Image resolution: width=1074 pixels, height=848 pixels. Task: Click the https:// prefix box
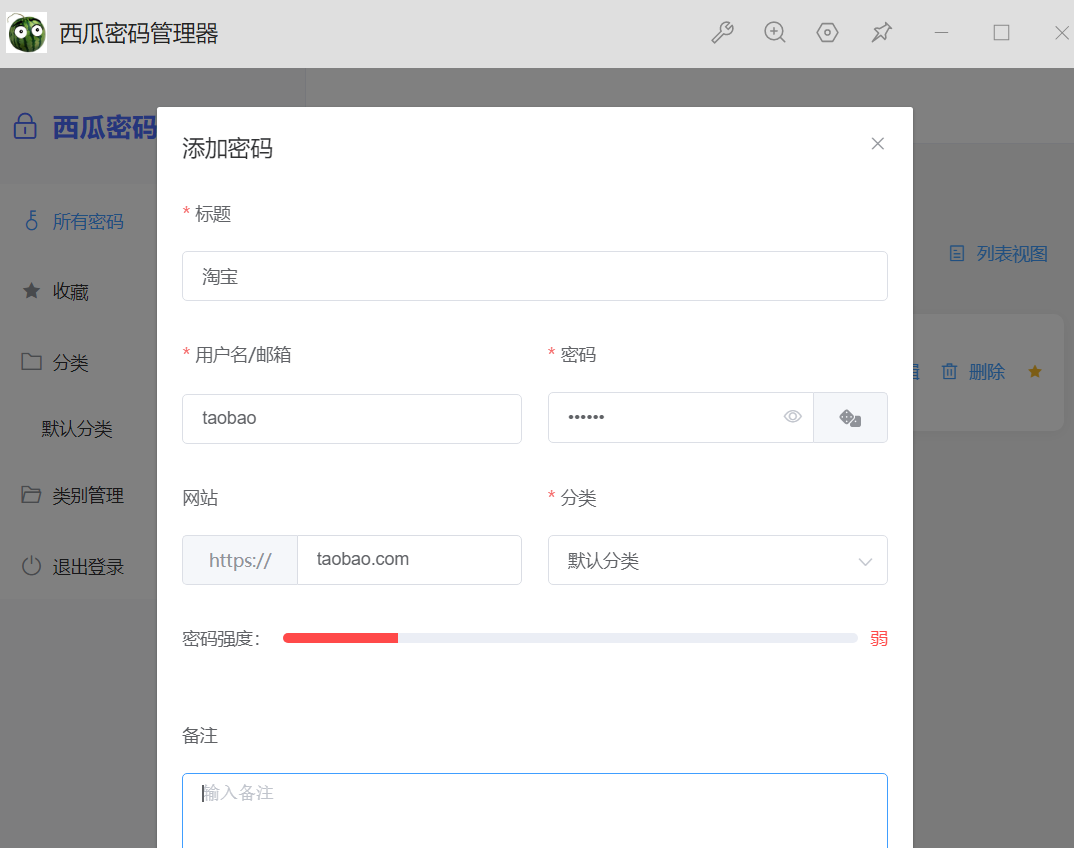[x=240, y=560]
